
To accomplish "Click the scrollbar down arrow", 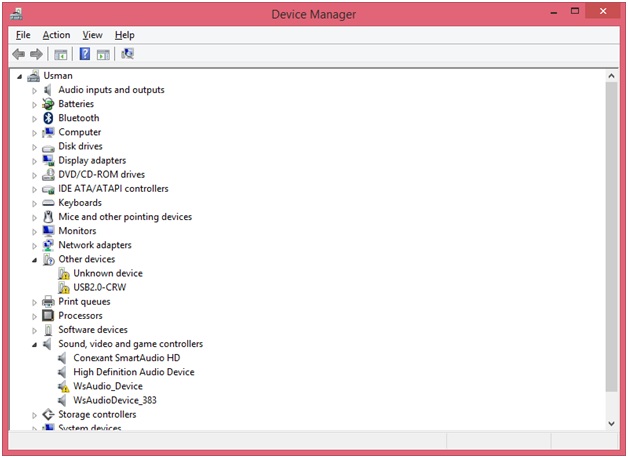I will [x=611, y=424].
